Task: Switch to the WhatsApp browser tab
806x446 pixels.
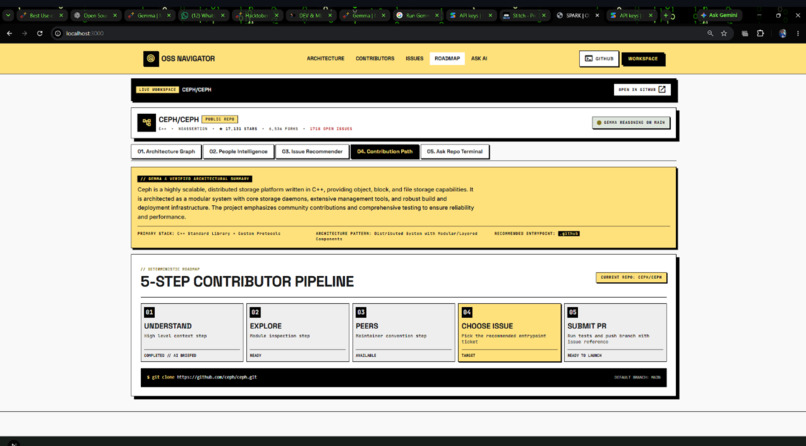Action: pyautogui.click(x=203, y=15)
